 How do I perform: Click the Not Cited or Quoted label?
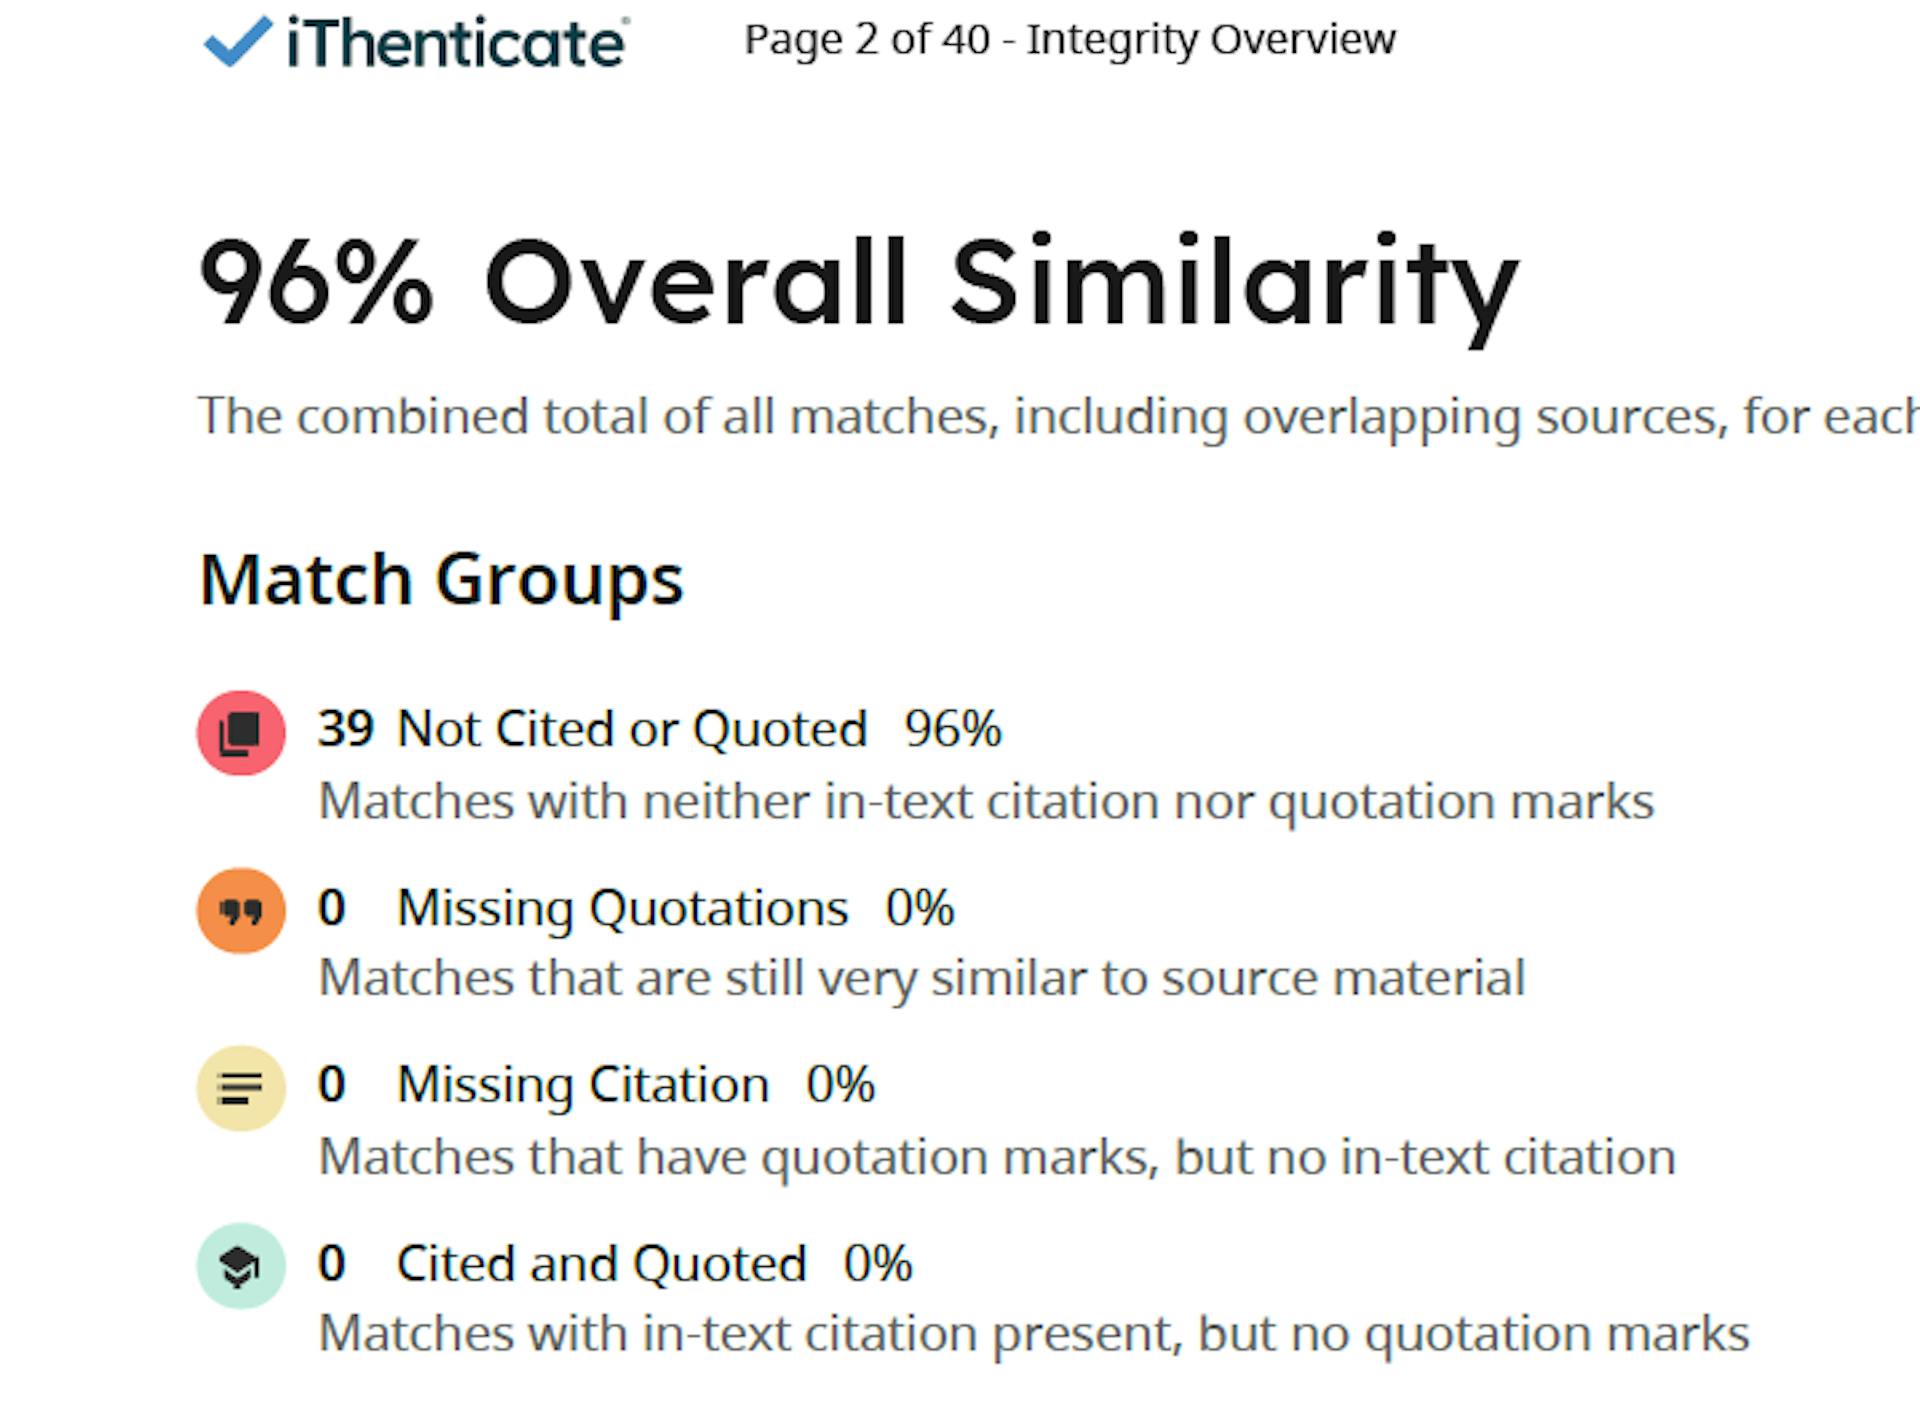click(631, 729)
